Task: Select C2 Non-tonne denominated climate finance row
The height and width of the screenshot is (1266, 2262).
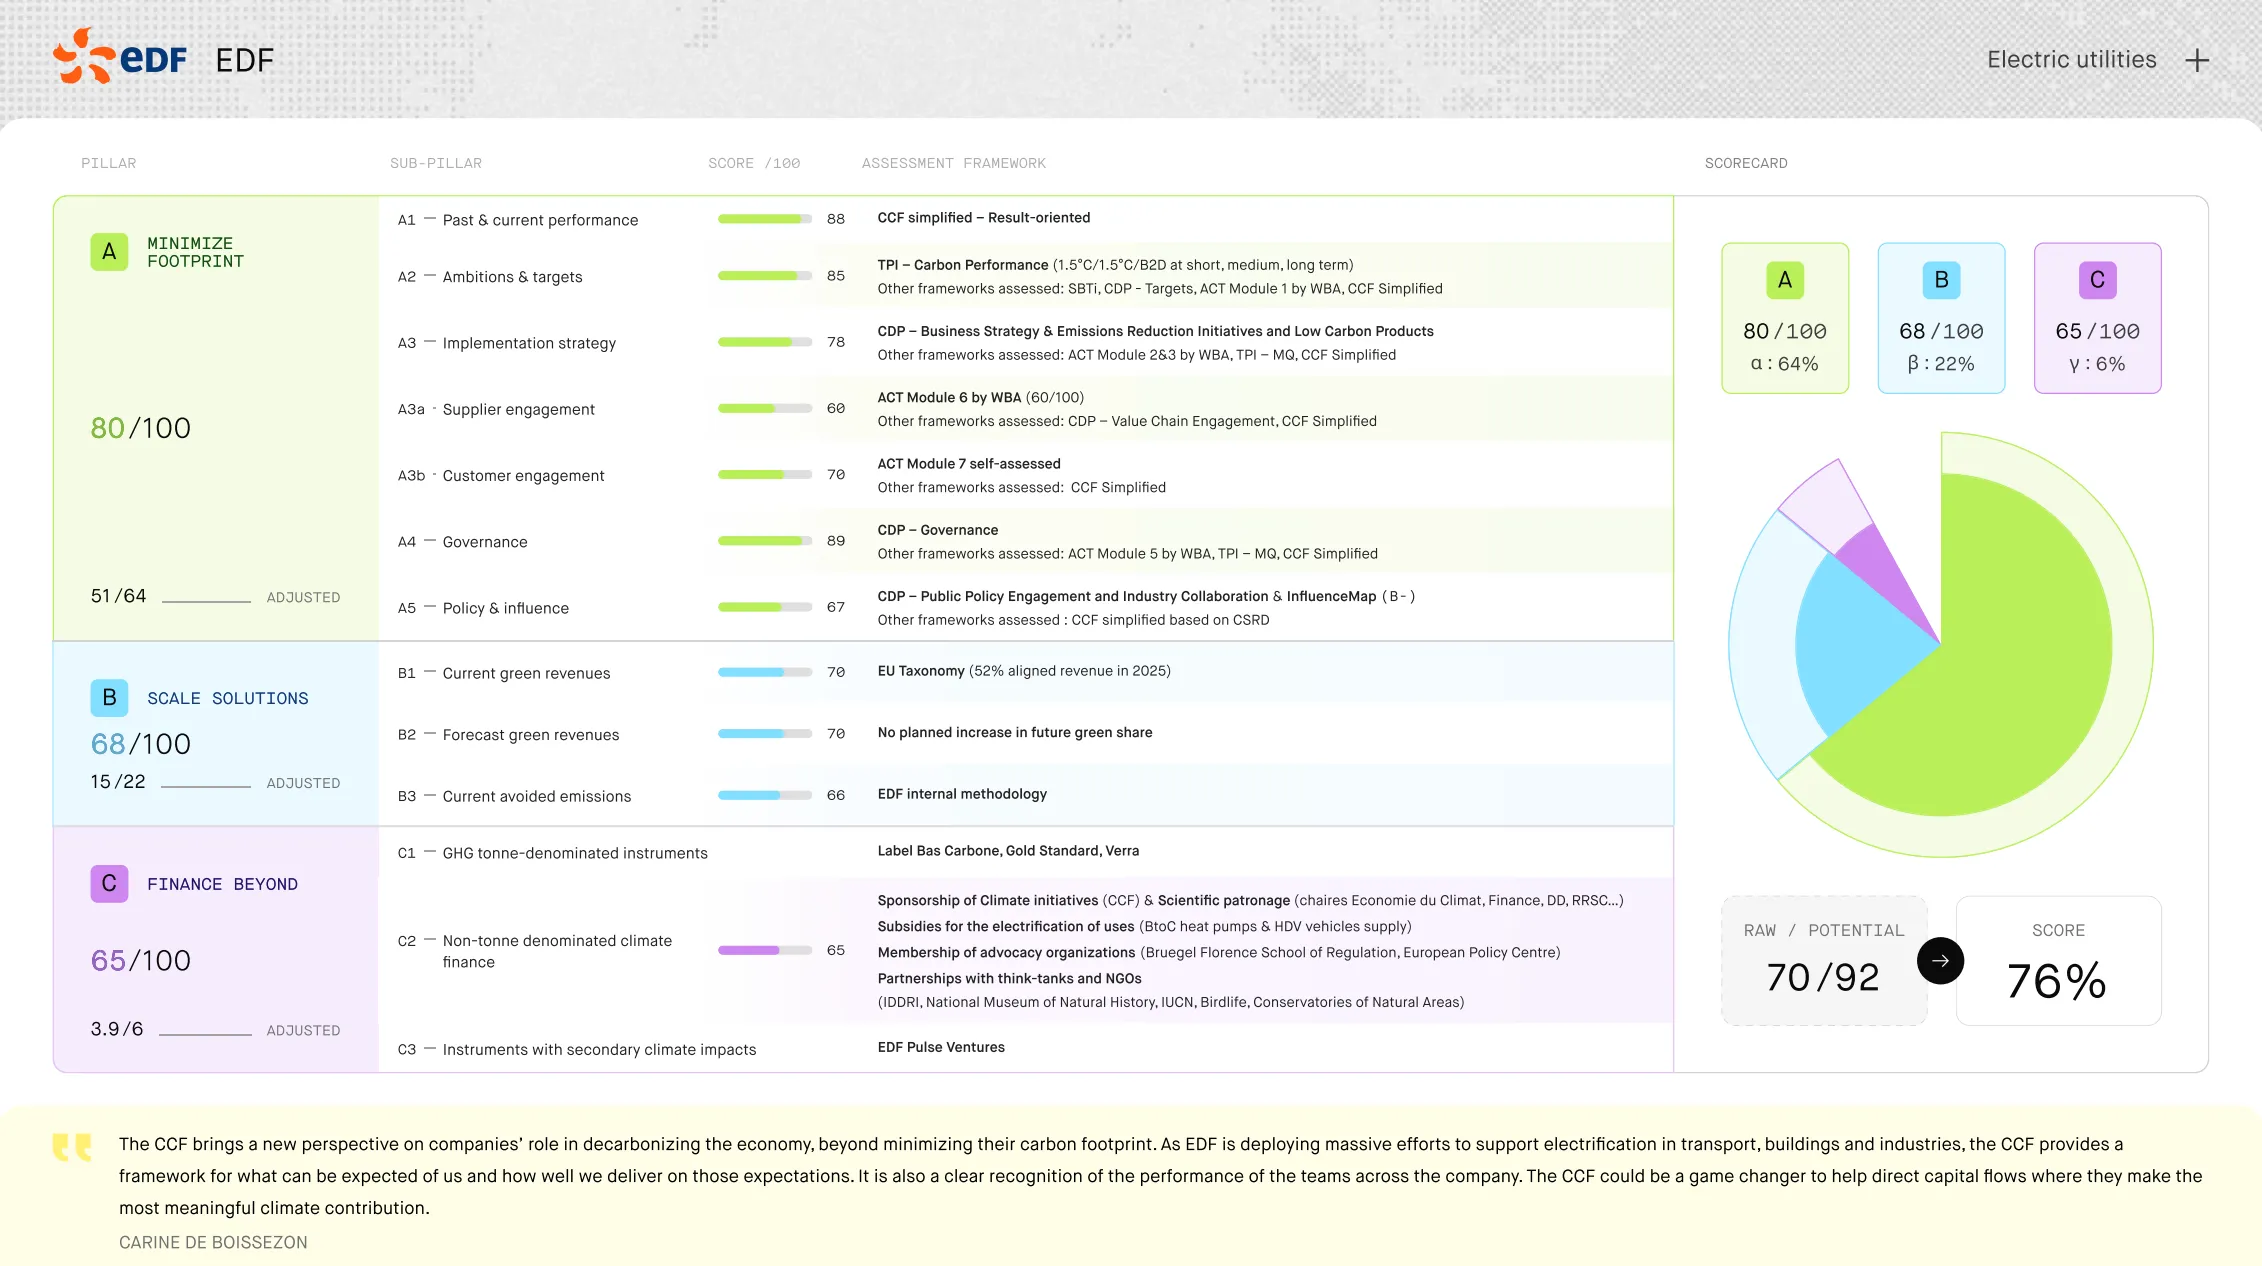Action: tap(1025, 950)
